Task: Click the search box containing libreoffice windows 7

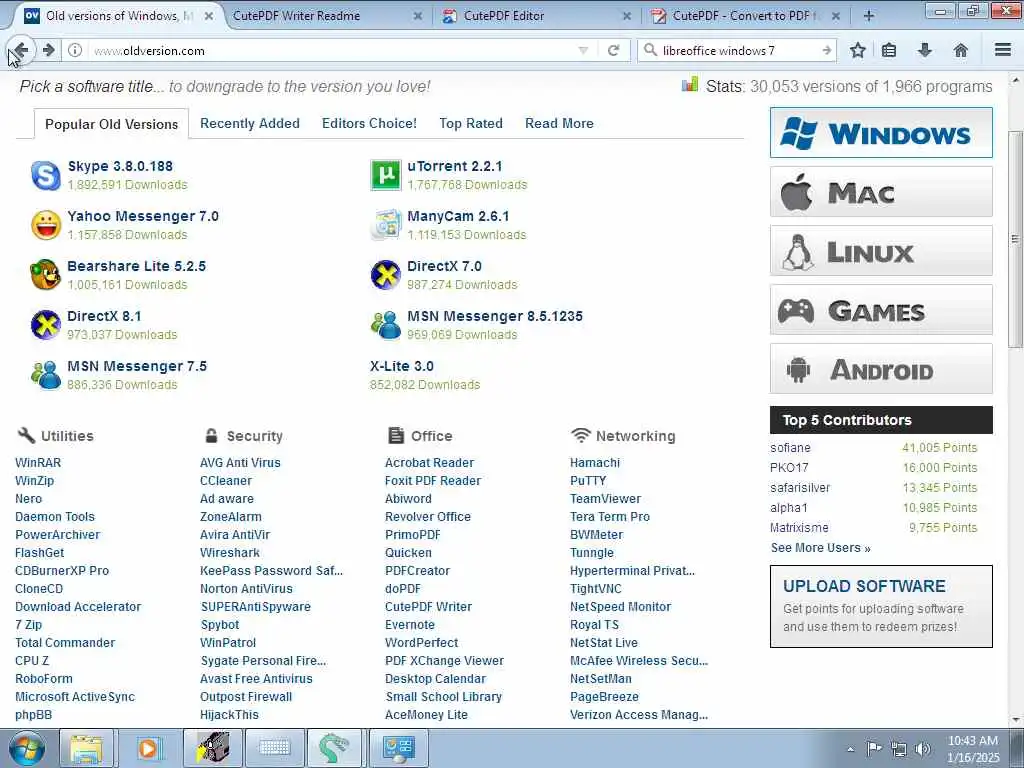Action: point(738,50)
